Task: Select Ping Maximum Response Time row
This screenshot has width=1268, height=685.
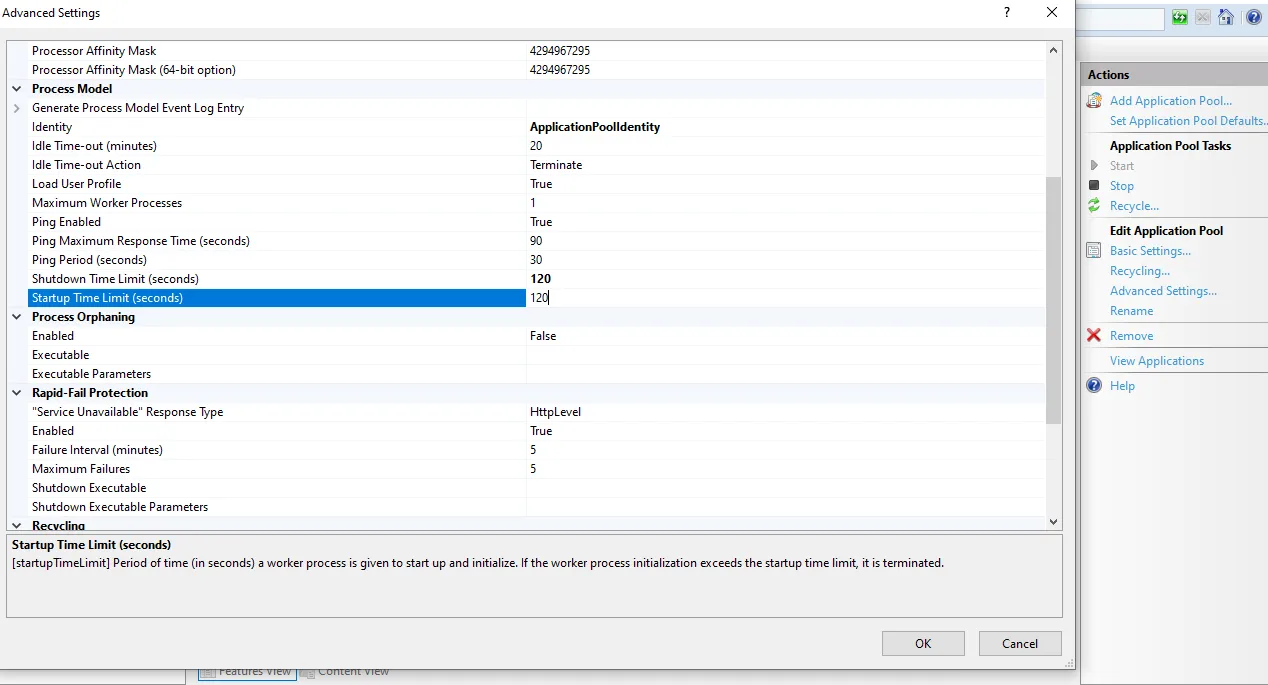Action: pos(535,241)
